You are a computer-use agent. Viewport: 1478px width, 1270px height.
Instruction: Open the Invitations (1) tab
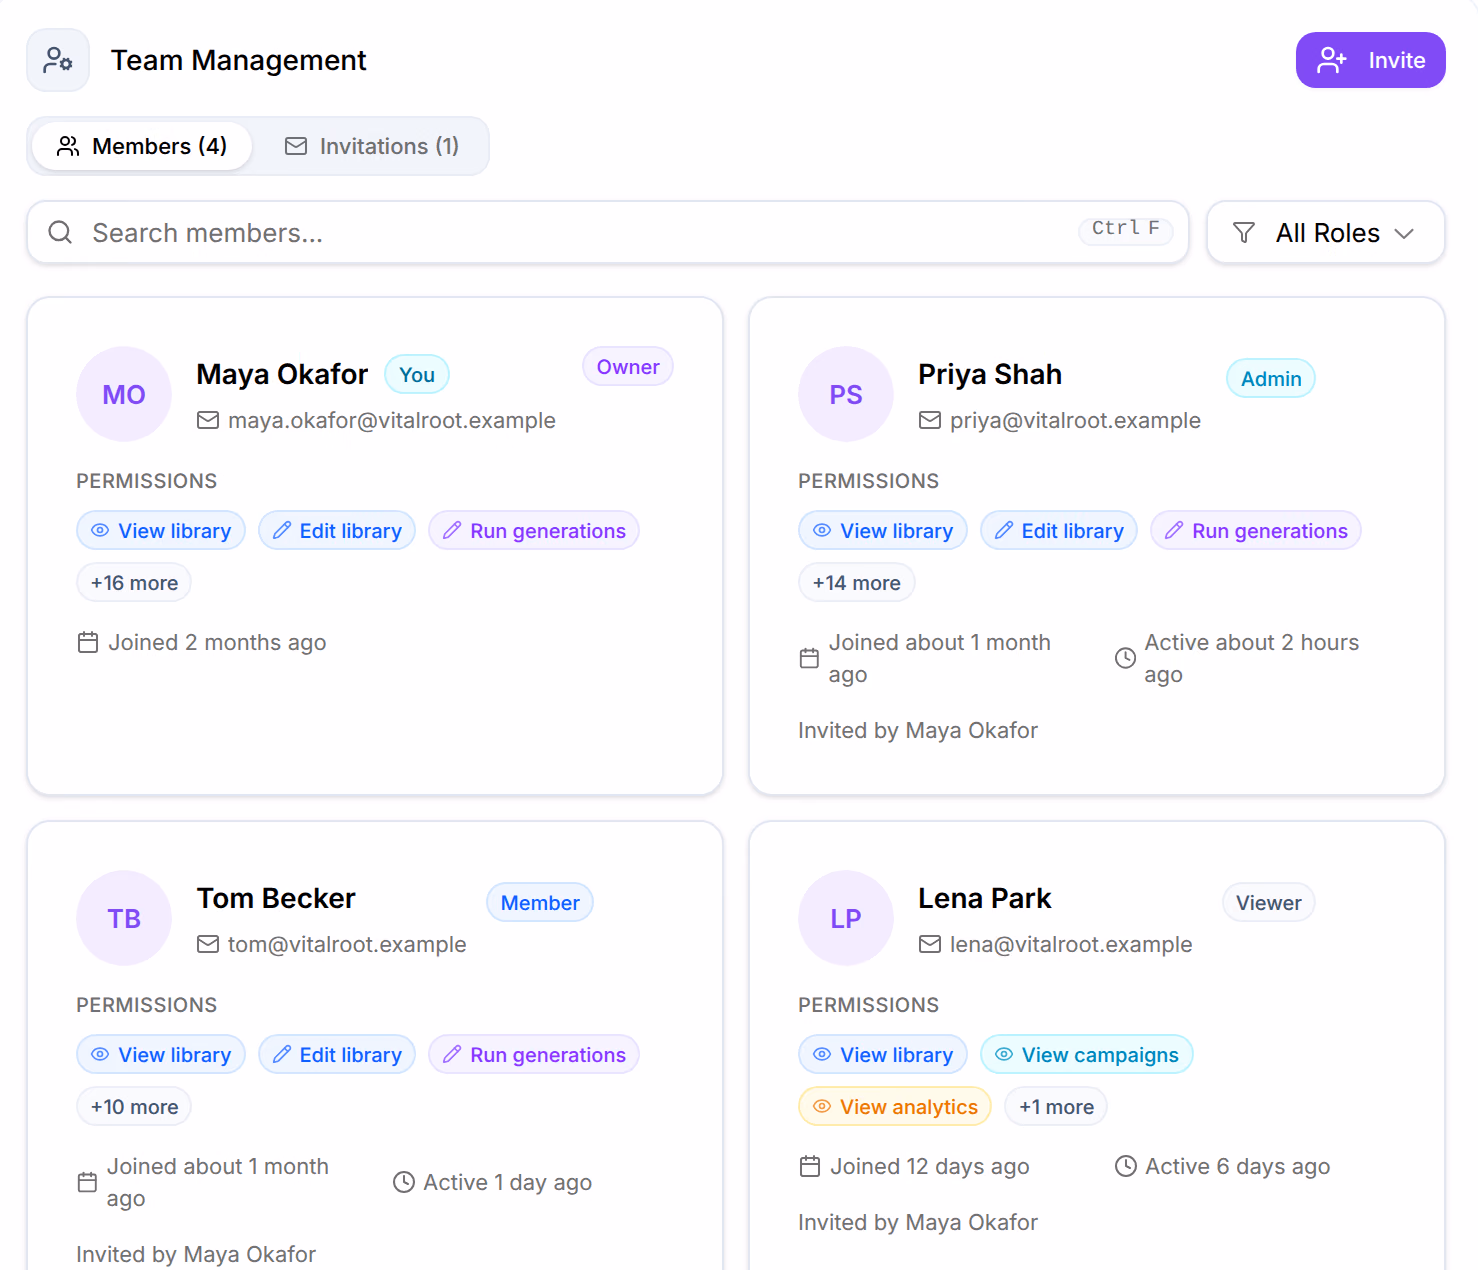point(372,146)
